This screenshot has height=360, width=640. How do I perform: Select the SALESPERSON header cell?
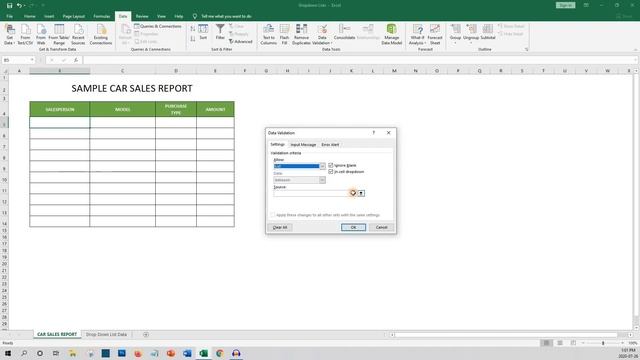tap(60, 109)
